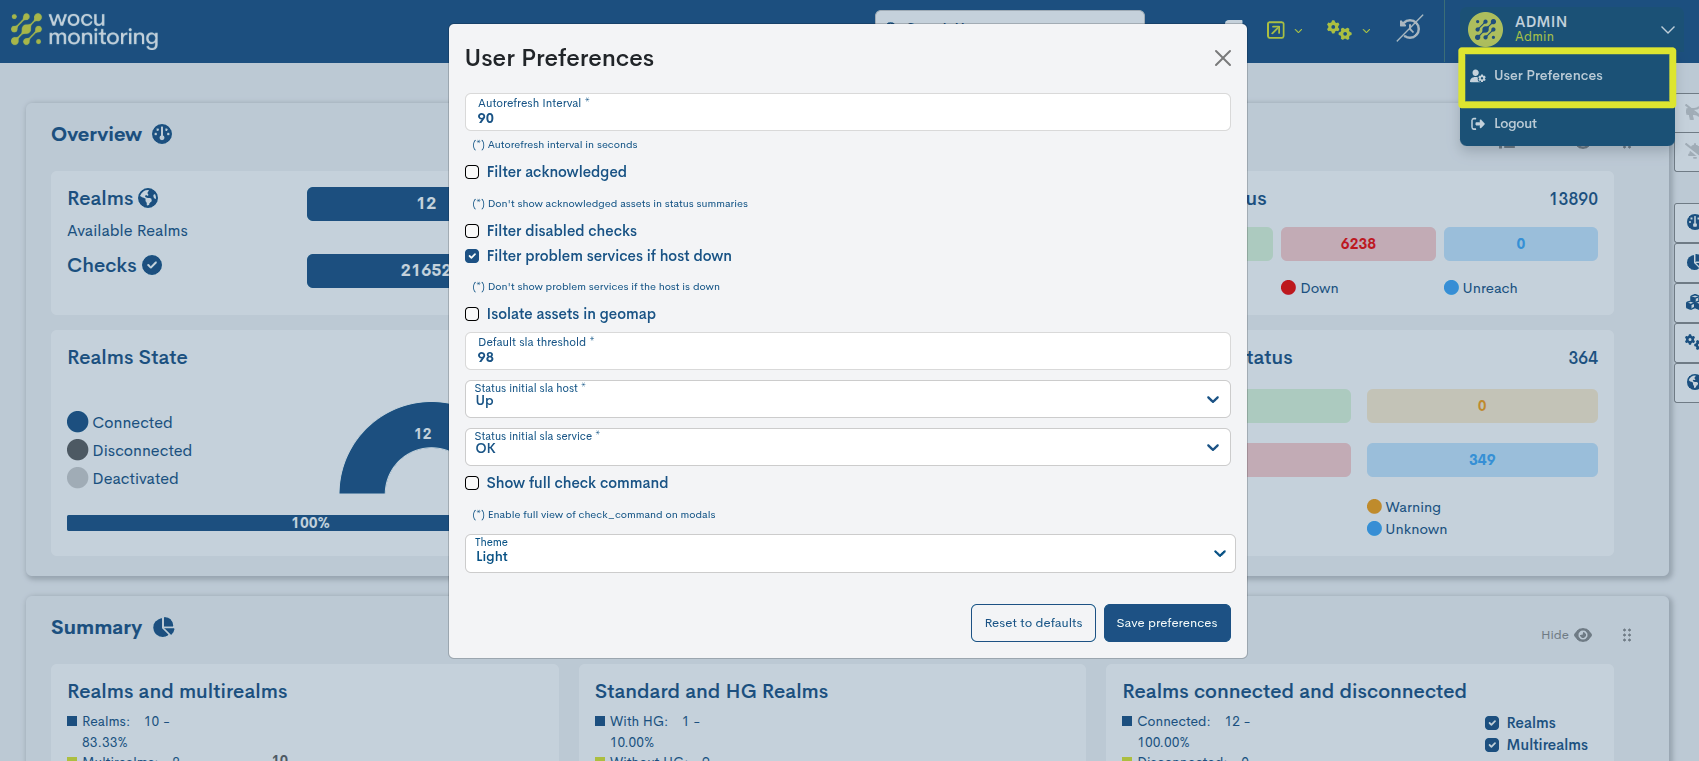This screenshot has width=1699, height=761.
Task: Click the pie chart icon in right sidebar
Action: tap(1691, 262)
